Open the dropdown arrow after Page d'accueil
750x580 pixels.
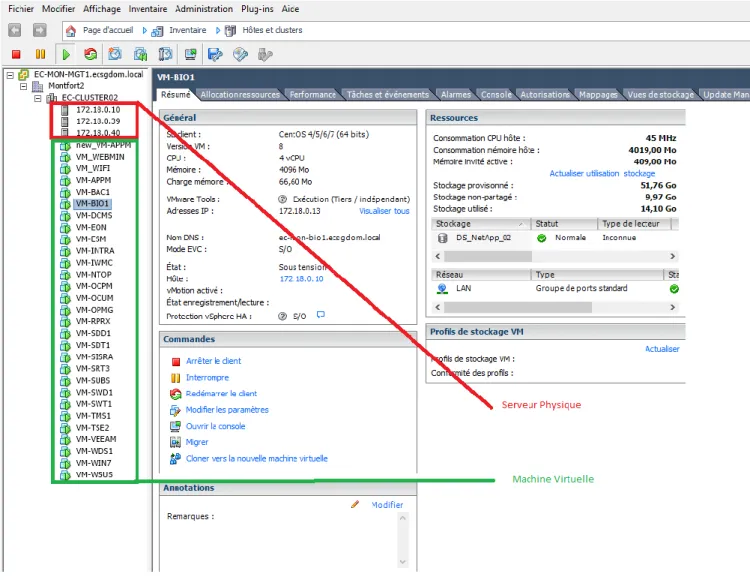[144, 31]
